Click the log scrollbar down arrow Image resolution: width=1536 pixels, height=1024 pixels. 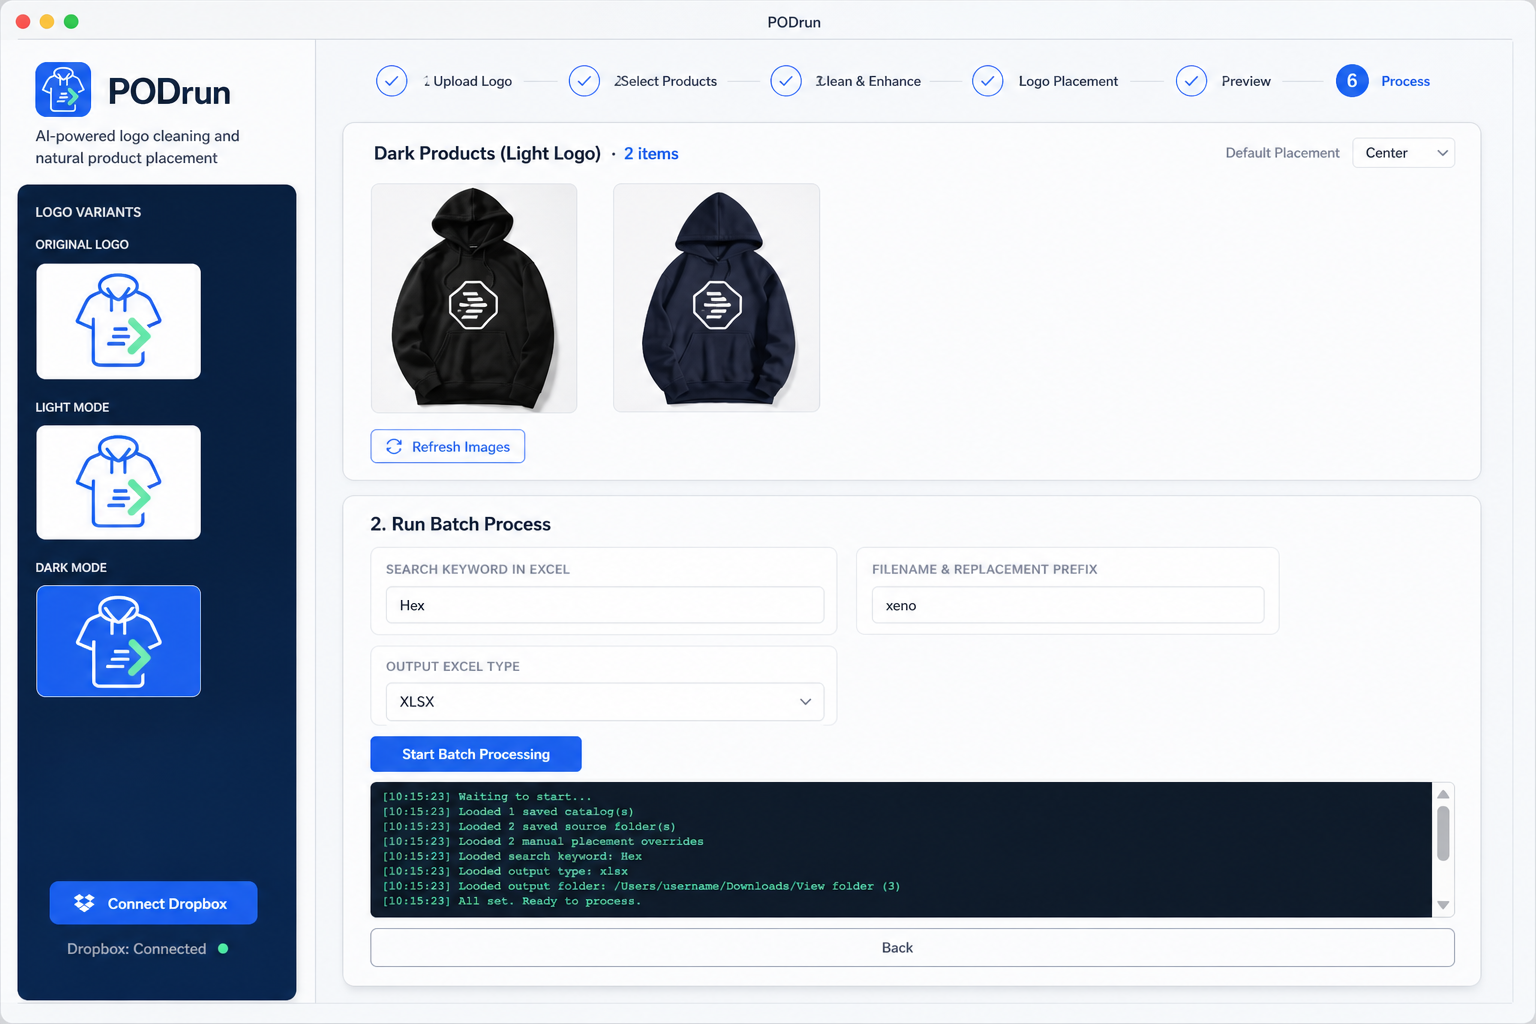click(1443, 905)
